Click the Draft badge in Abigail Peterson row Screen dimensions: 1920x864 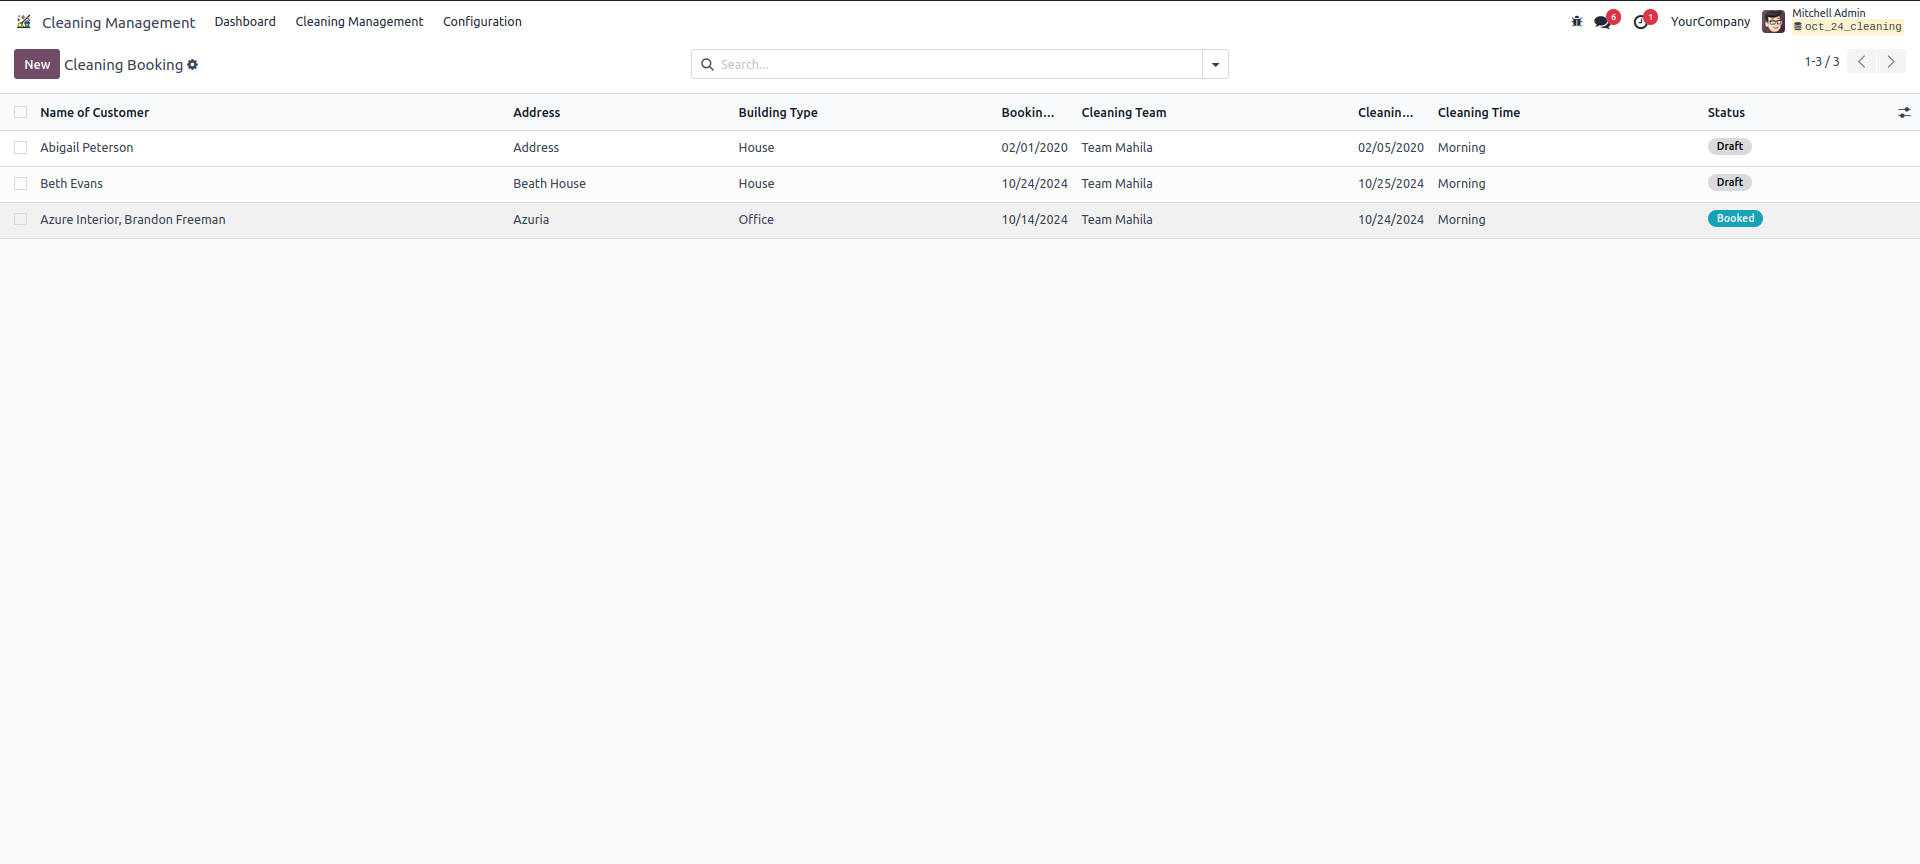pos(1729,147)
